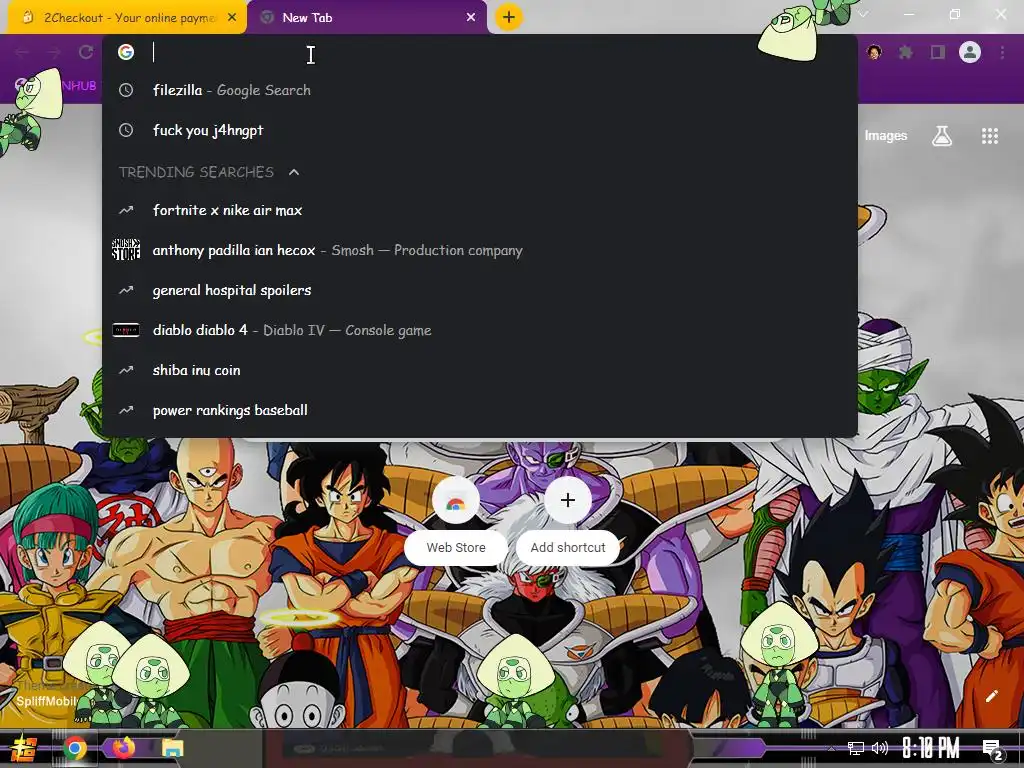Open Firefox from the taskbar

click(123, 748)
